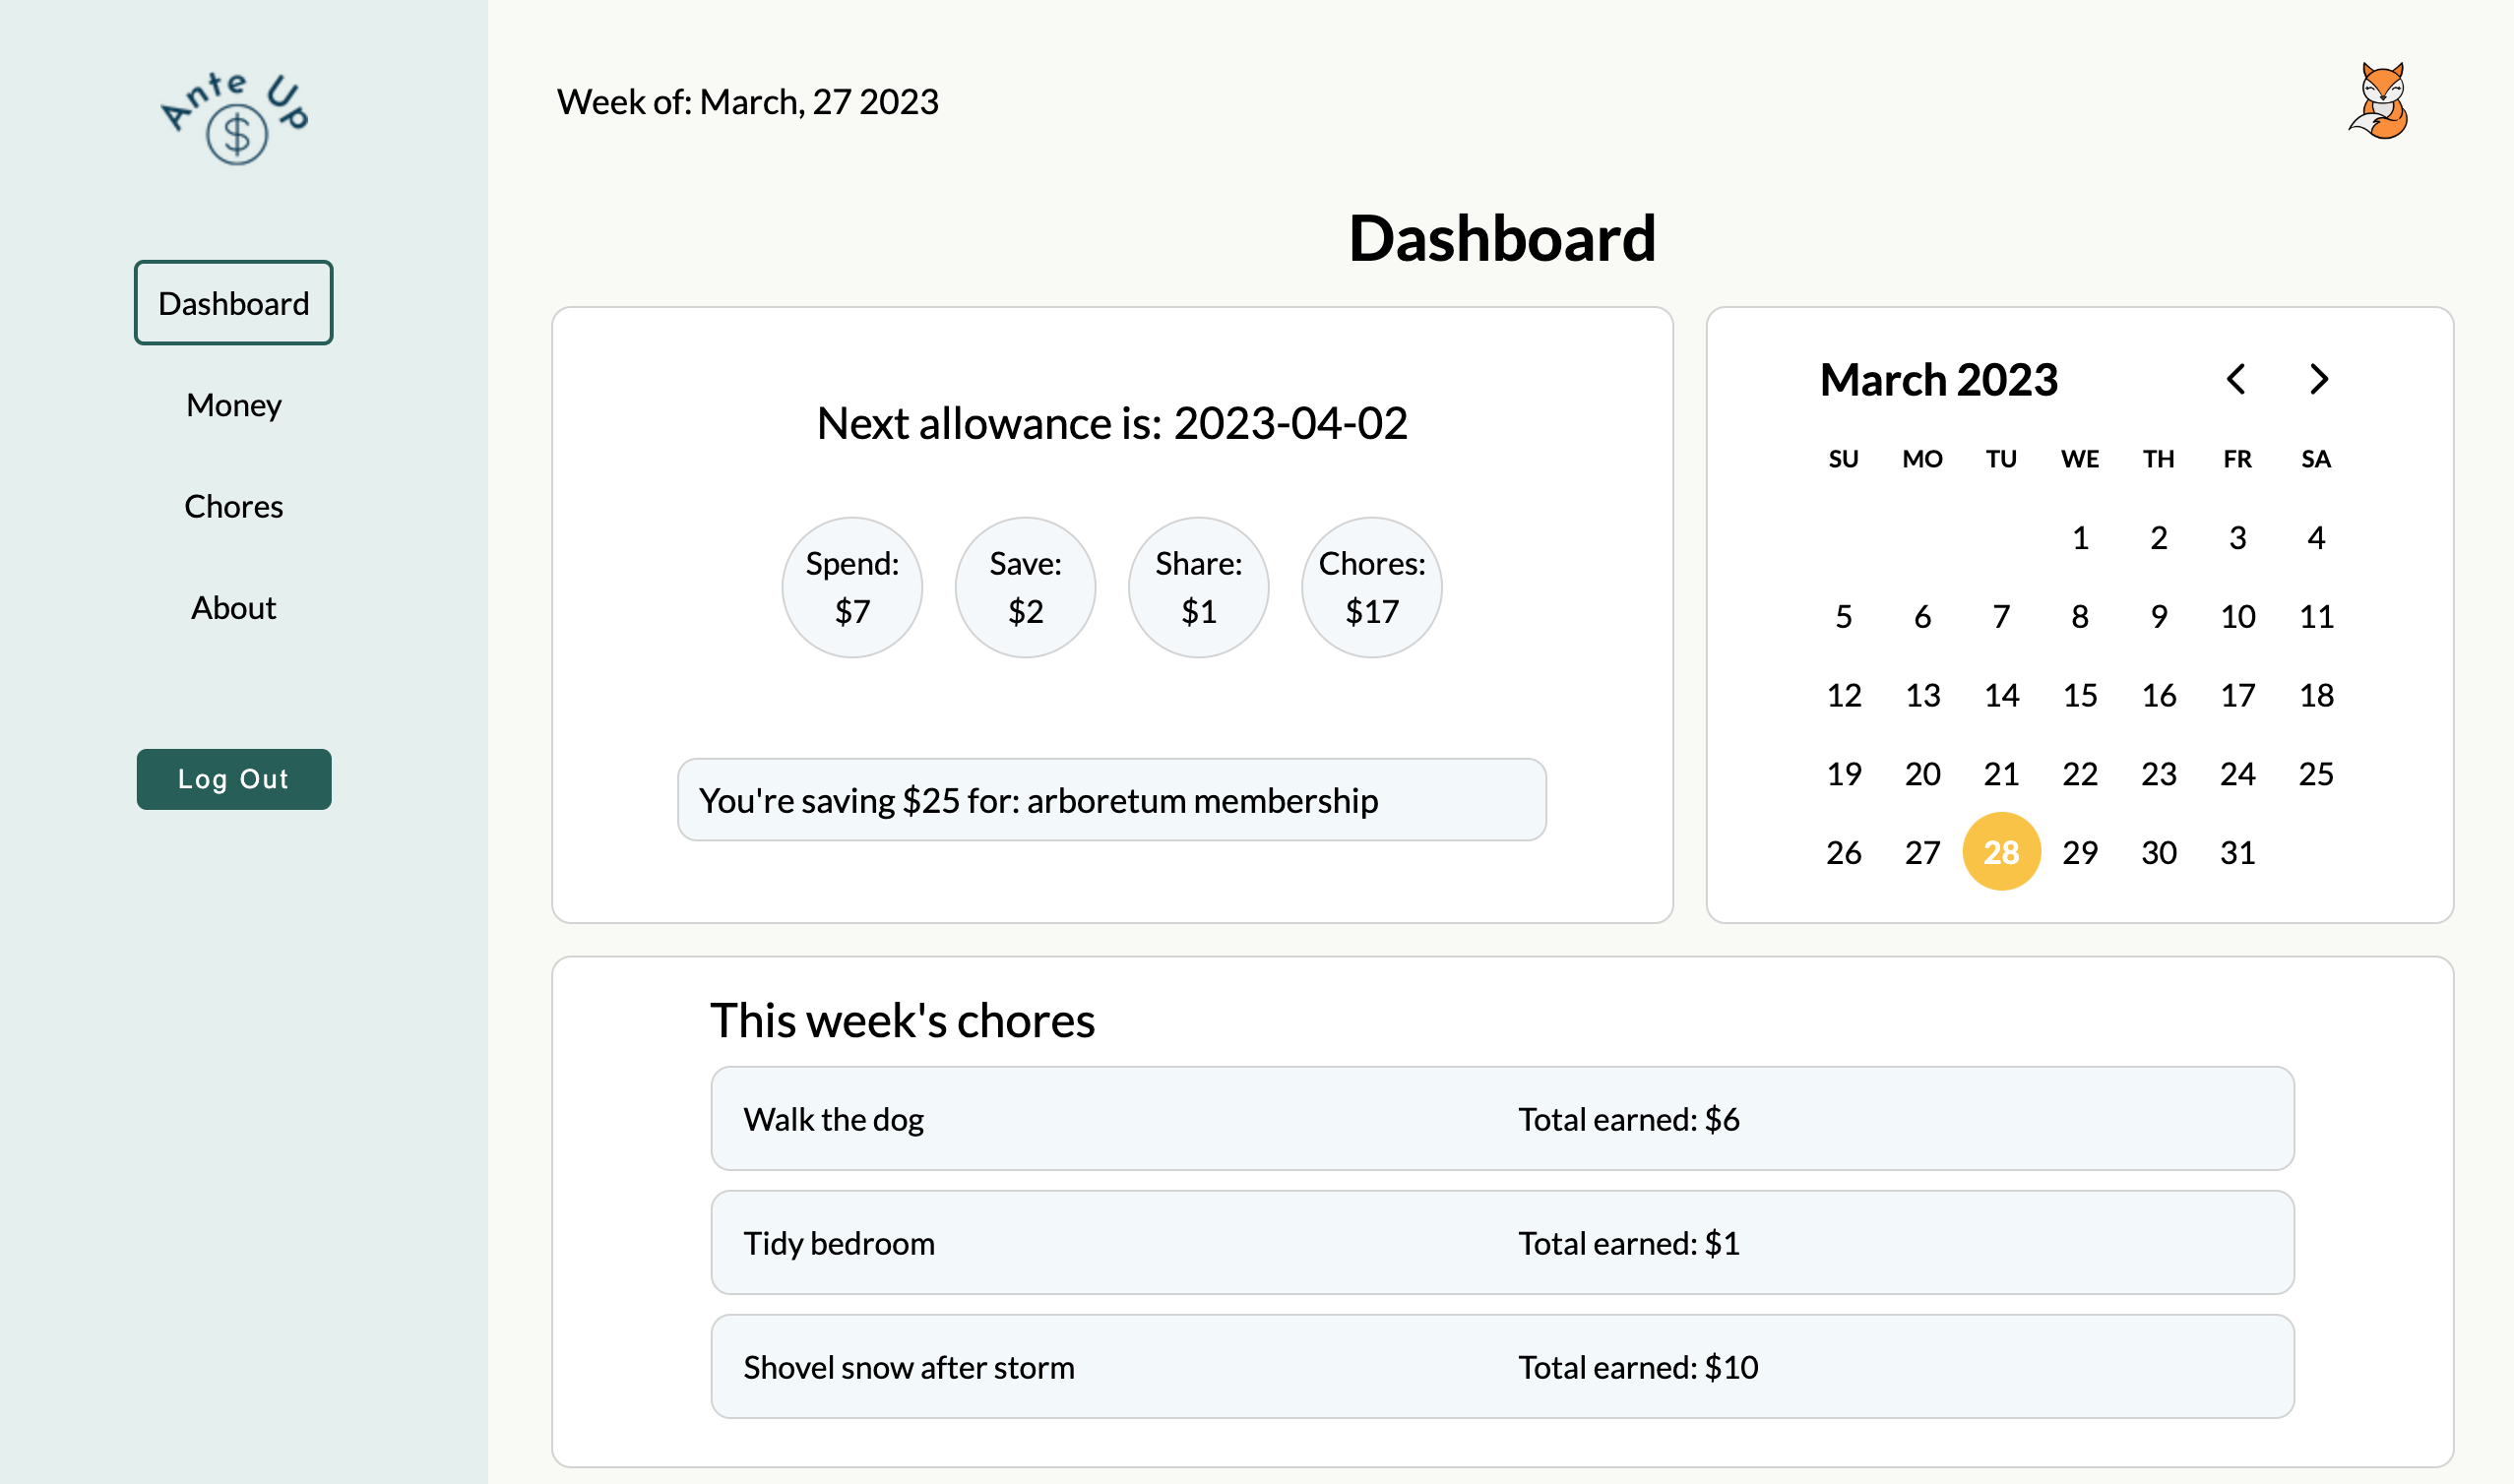Pick the 22nd on calendar
This screenshot has height=1484, width=2514.
click(2080, 773)
